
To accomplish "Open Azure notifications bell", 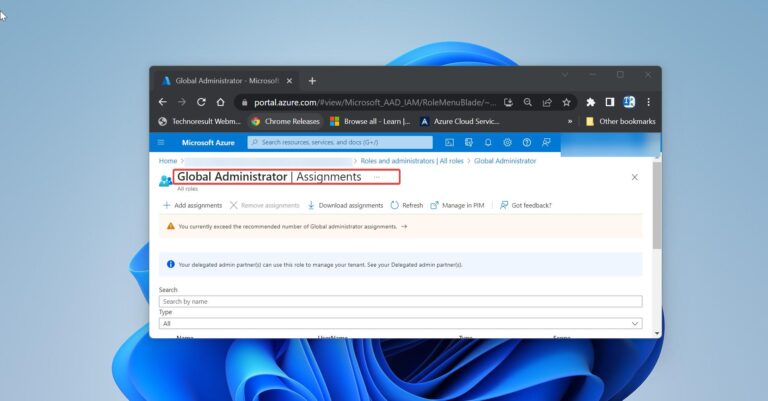I will (x=488, y=142).
